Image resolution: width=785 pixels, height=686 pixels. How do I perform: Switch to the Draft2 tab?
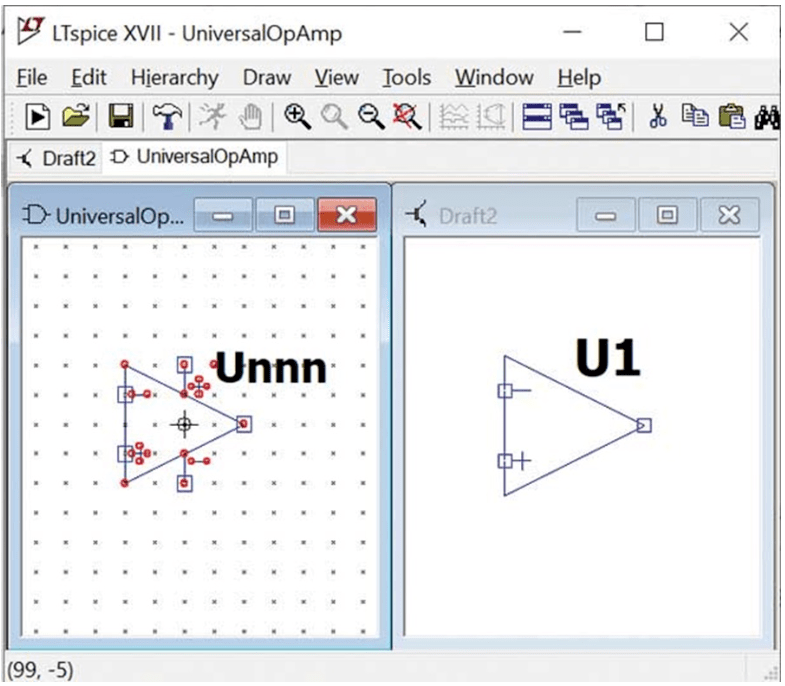[56, 158]
